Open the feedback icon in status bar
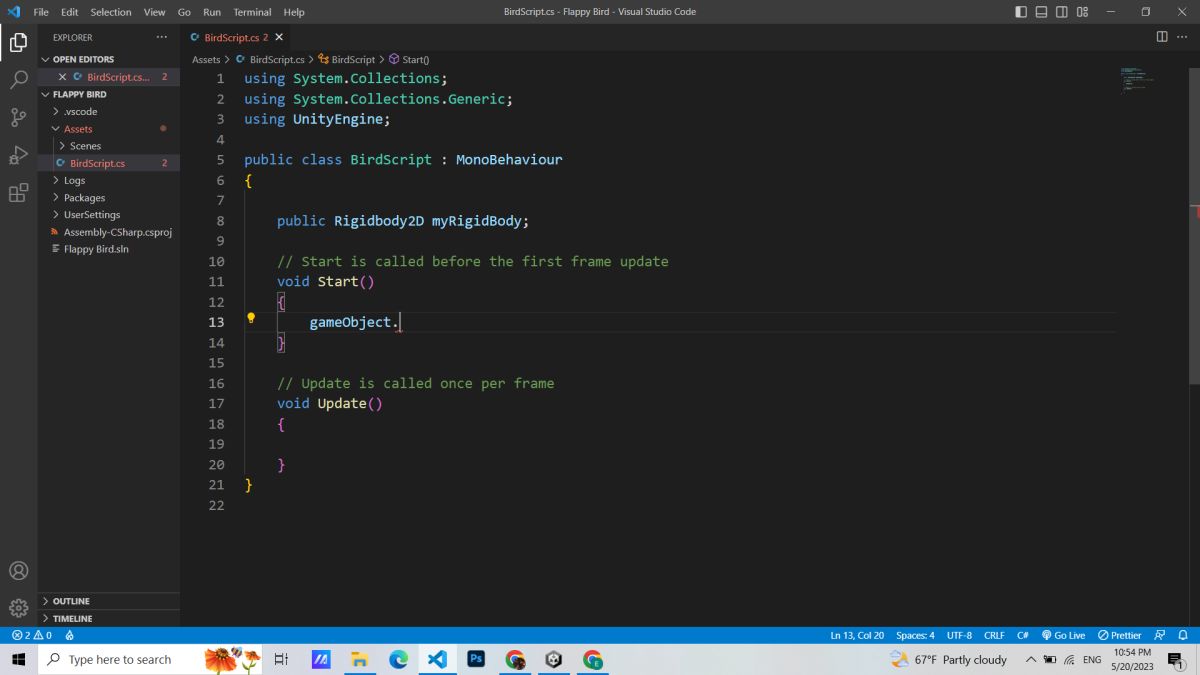Viewport: 1200px width, 675px height. [x=1160, y=635]
